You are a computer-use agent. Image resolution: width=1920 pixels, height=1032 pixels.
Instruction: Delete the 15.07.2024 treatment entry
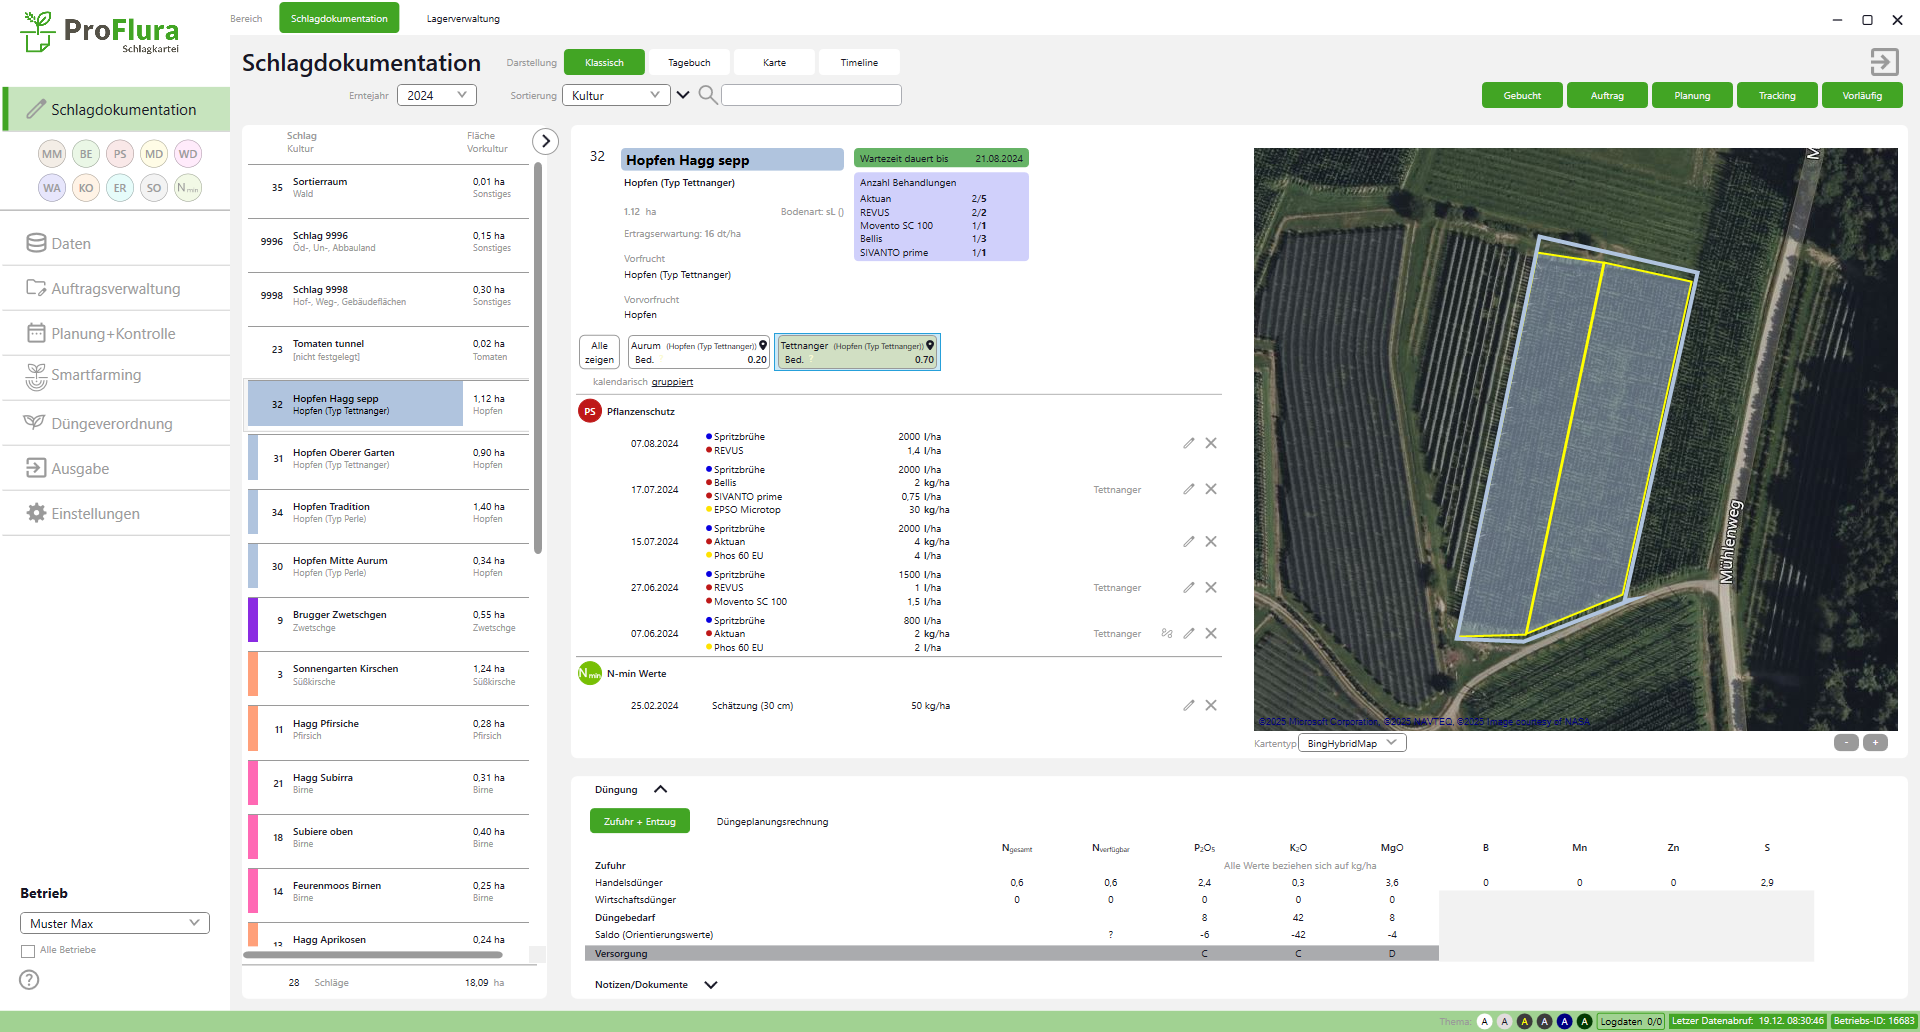click(1211, 542)
